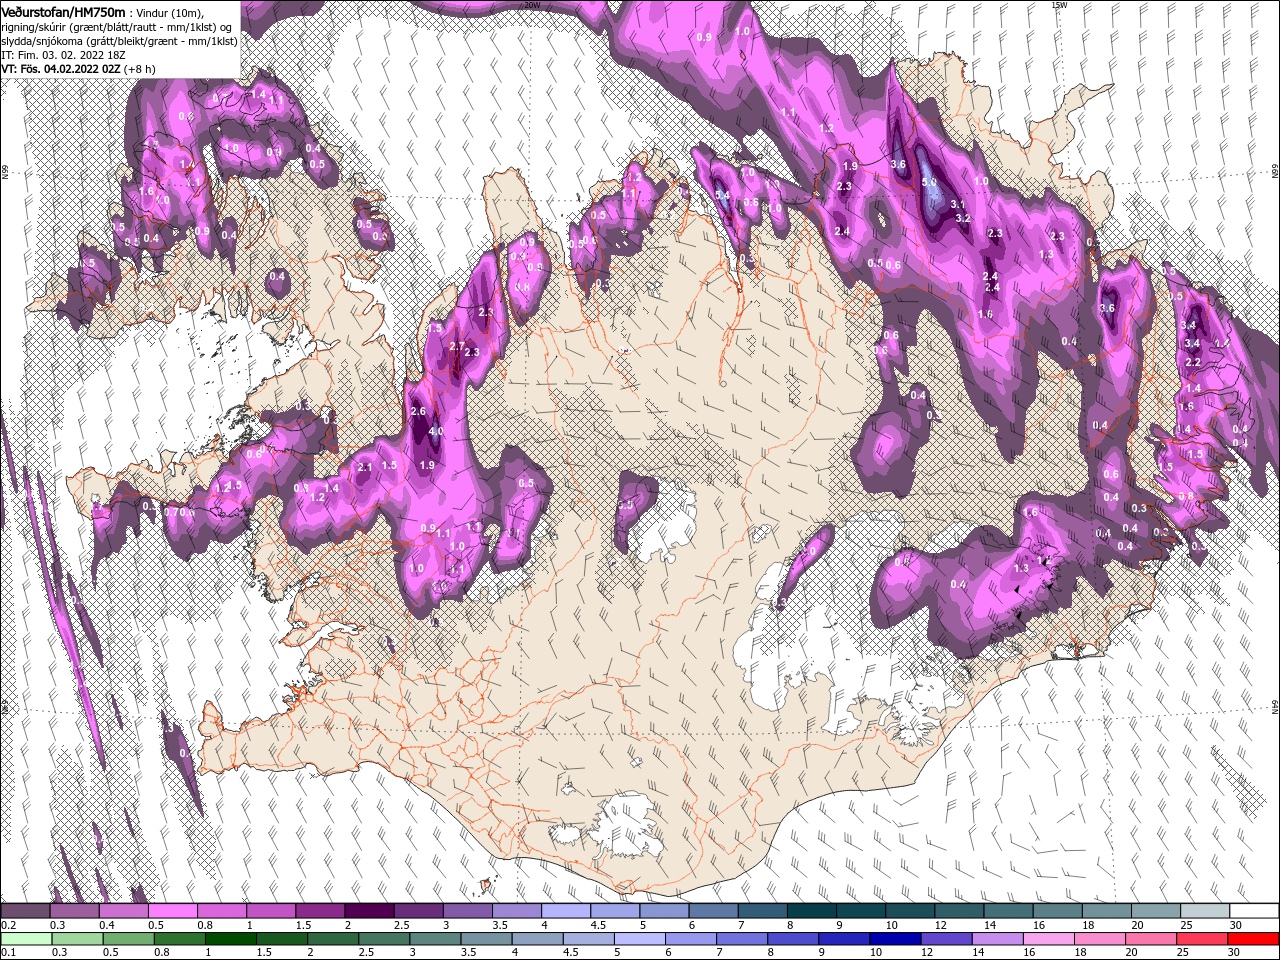Pick the upper snow scale swatch starting at 25
This screenshot has height=960, width=1280.
point(1205,911)
